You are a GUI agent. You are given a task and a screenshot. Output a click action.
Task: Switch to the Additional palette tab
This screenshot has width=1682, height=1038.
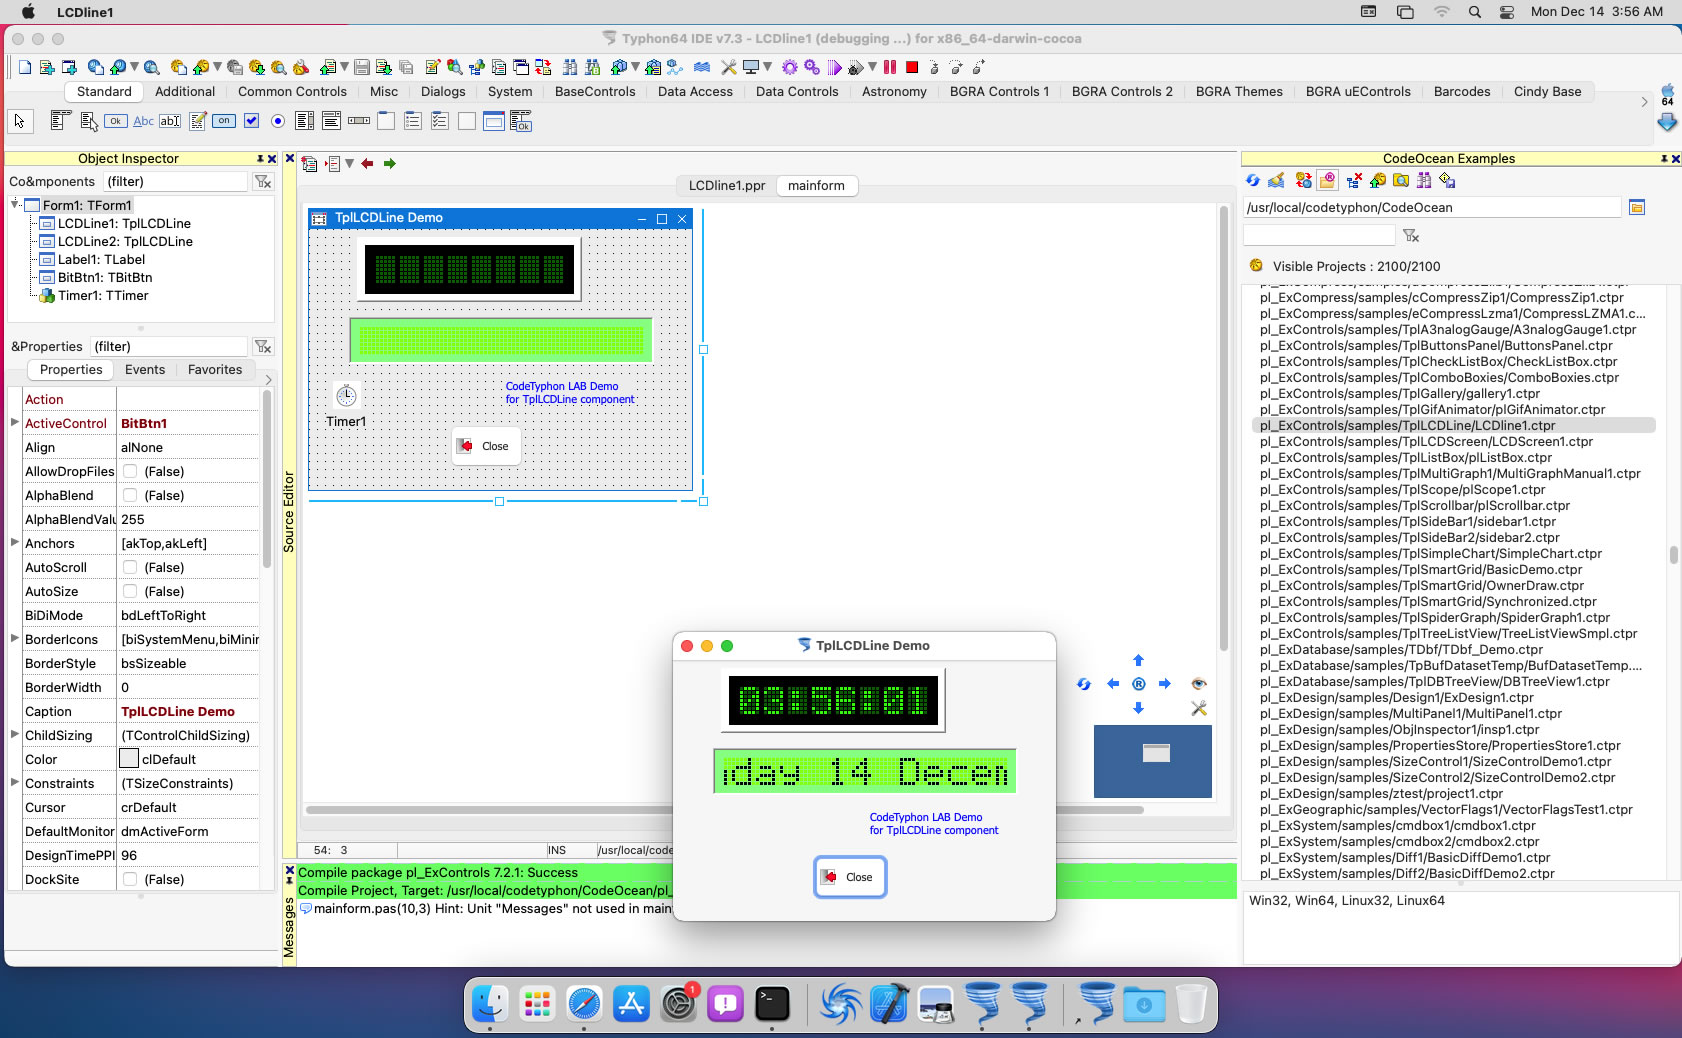coord(185,91)
